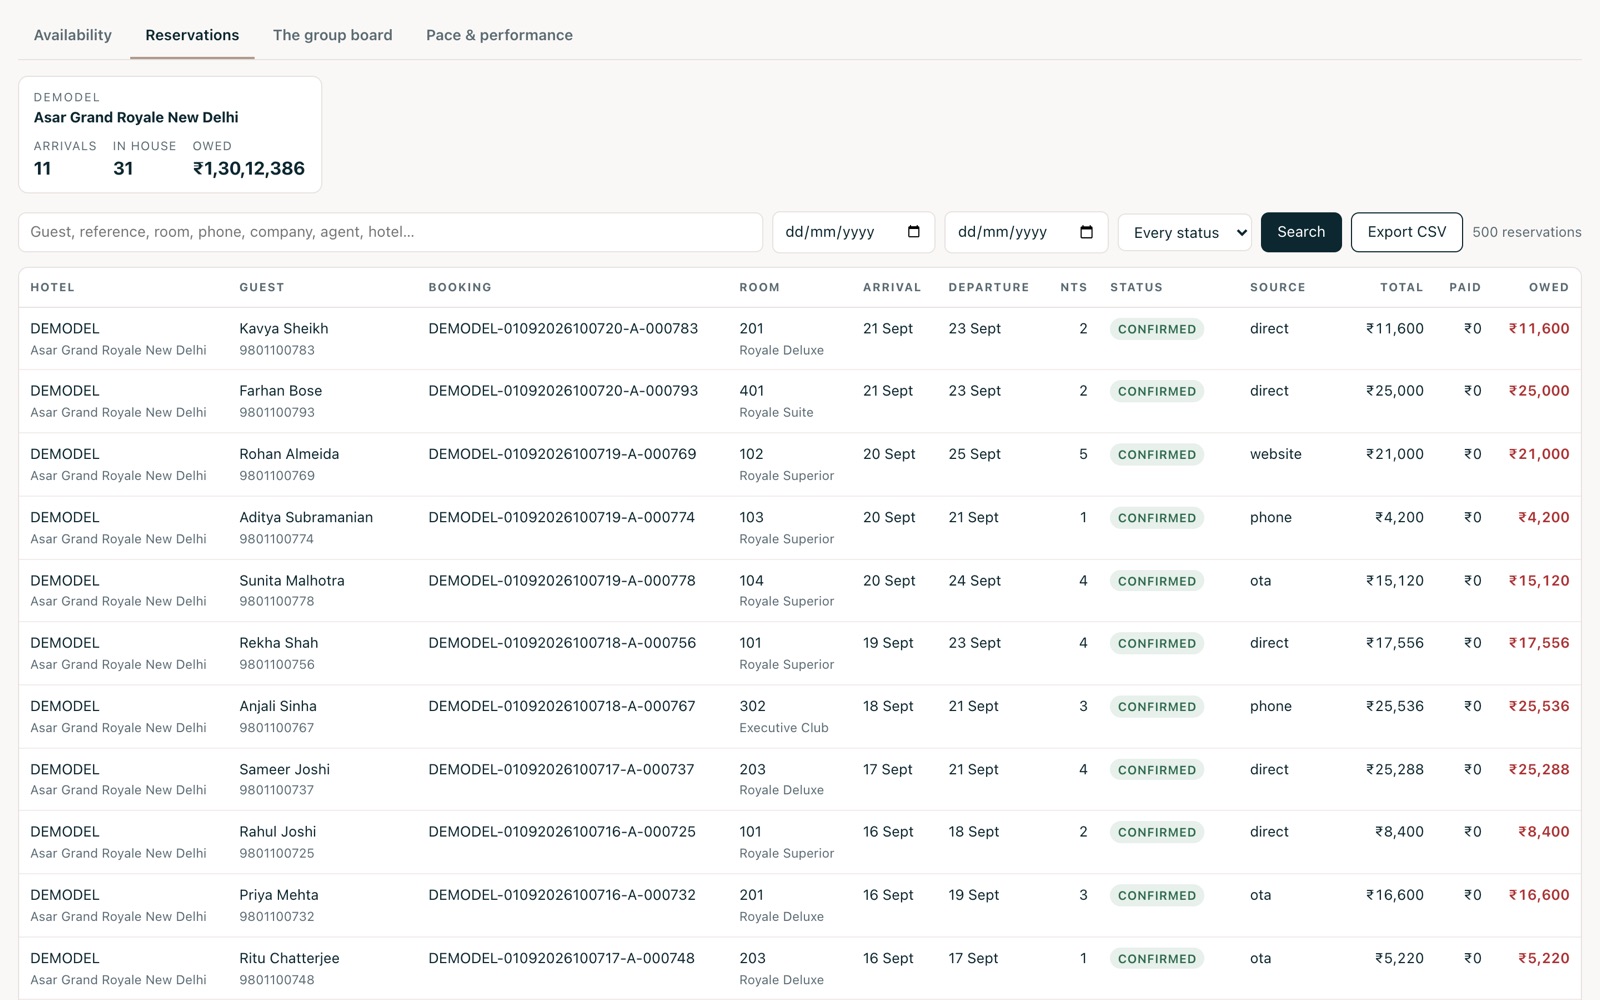Click the STATUS column header
The image size is (1600, 1000).
click(1136, 287)
